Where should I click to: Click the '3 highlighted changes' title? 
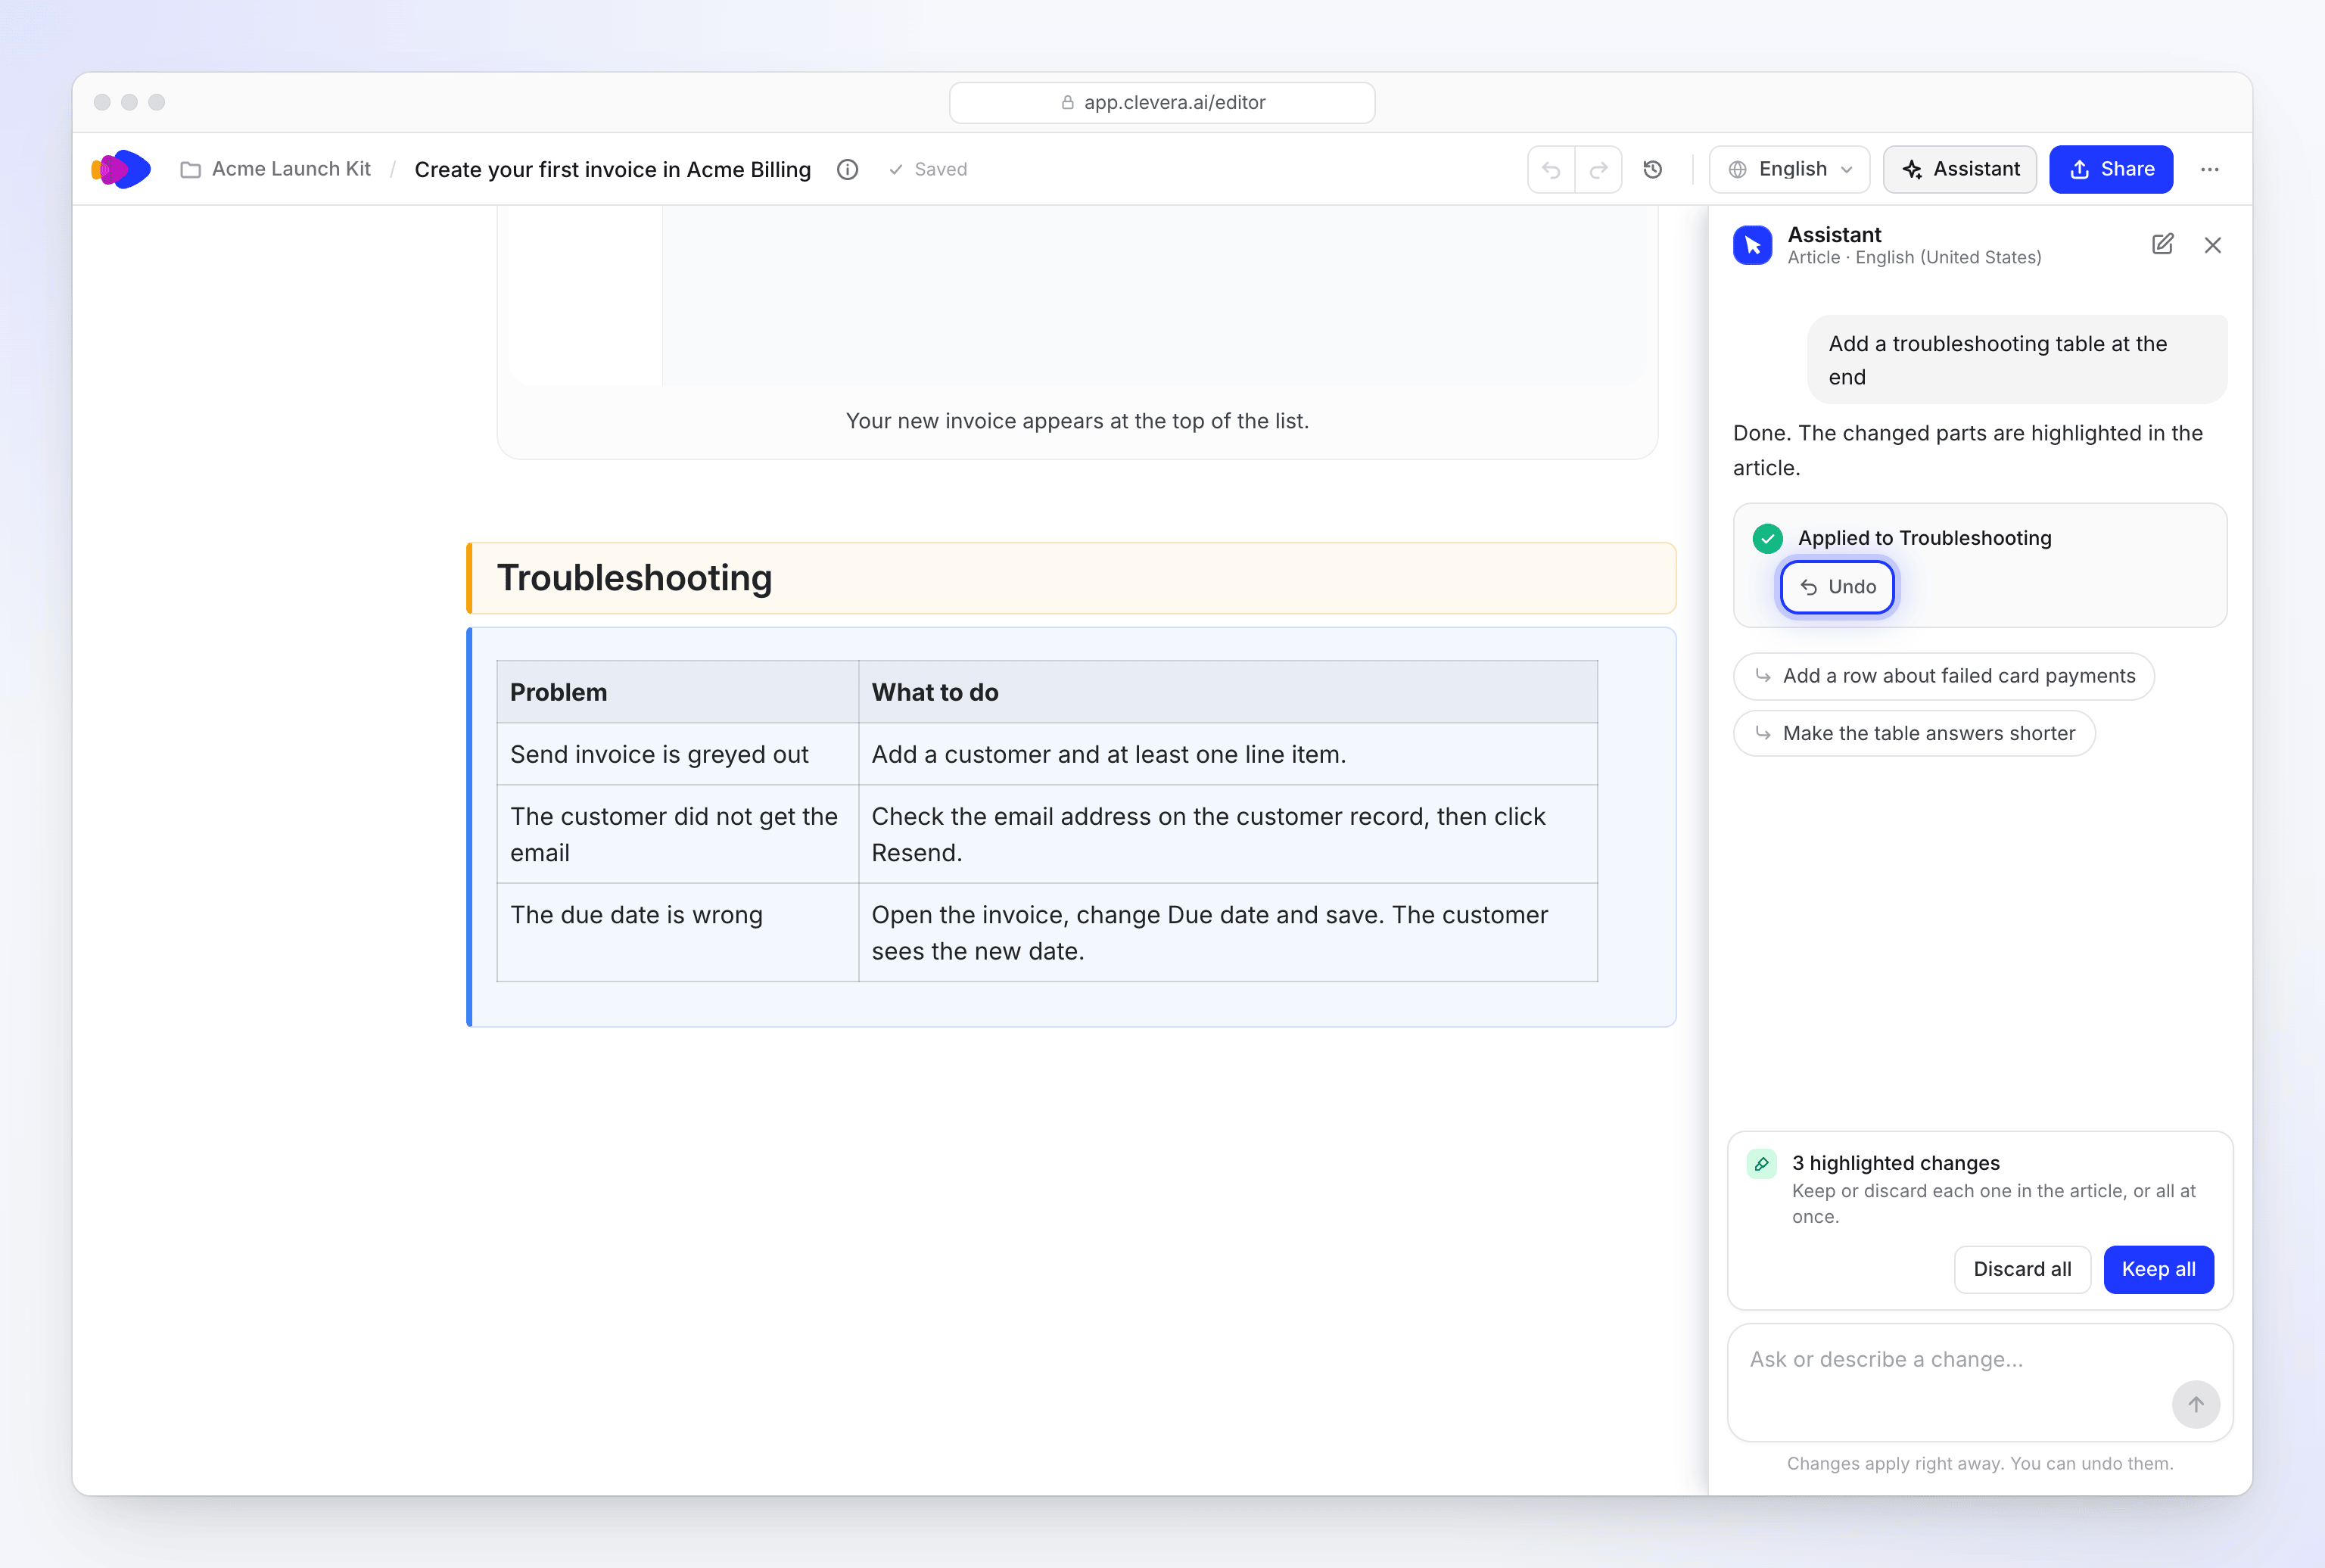[1895, 1163]
